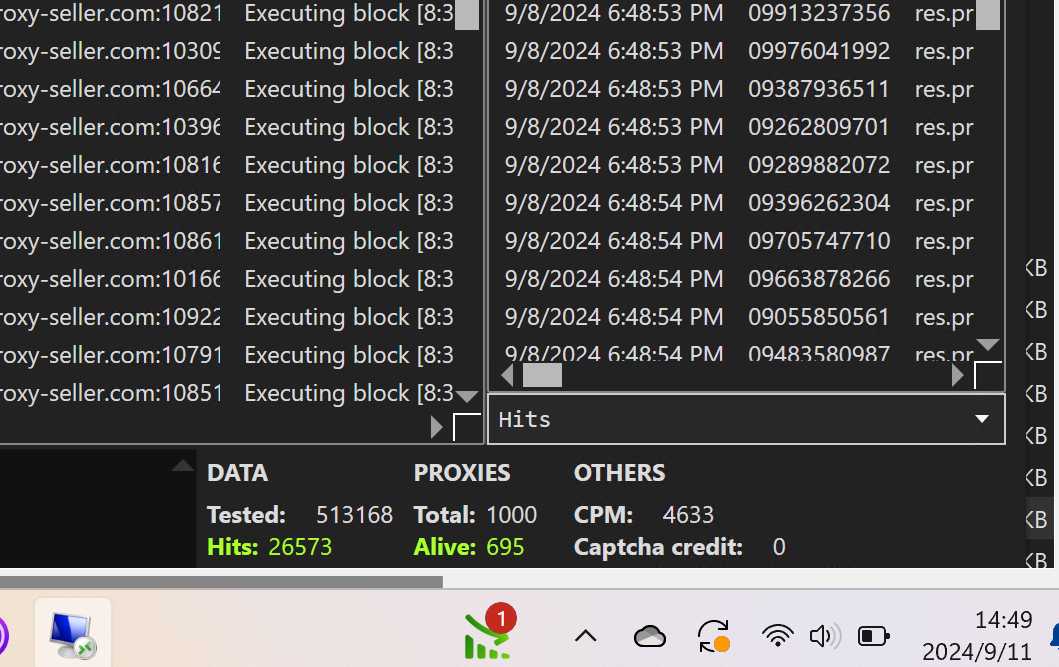Open the green chart app with badge

tap(489, 633)
